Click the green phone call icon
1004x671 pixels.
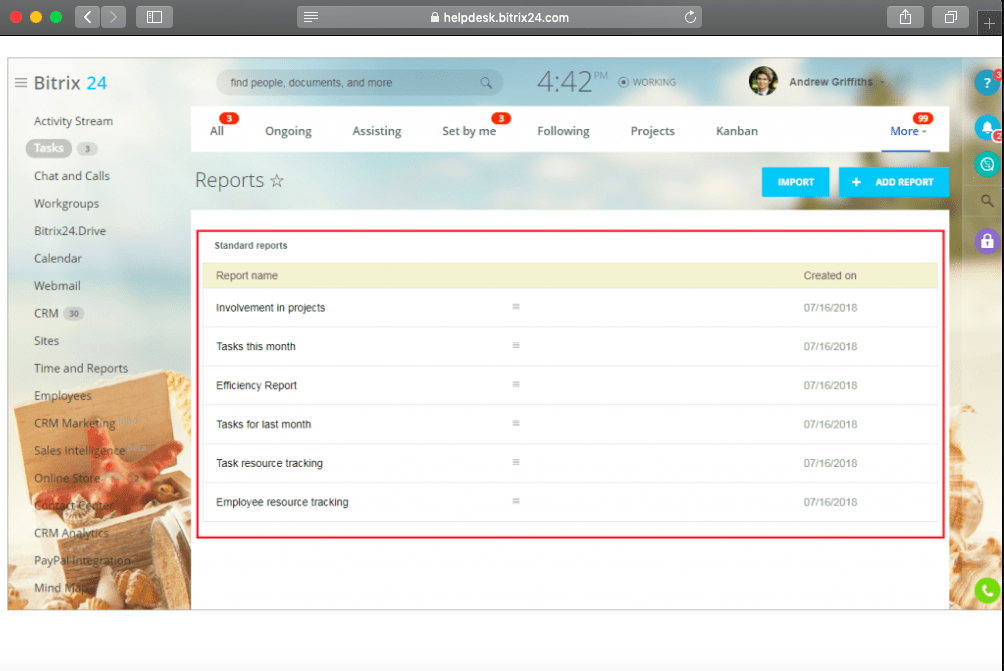coord(987,590)
